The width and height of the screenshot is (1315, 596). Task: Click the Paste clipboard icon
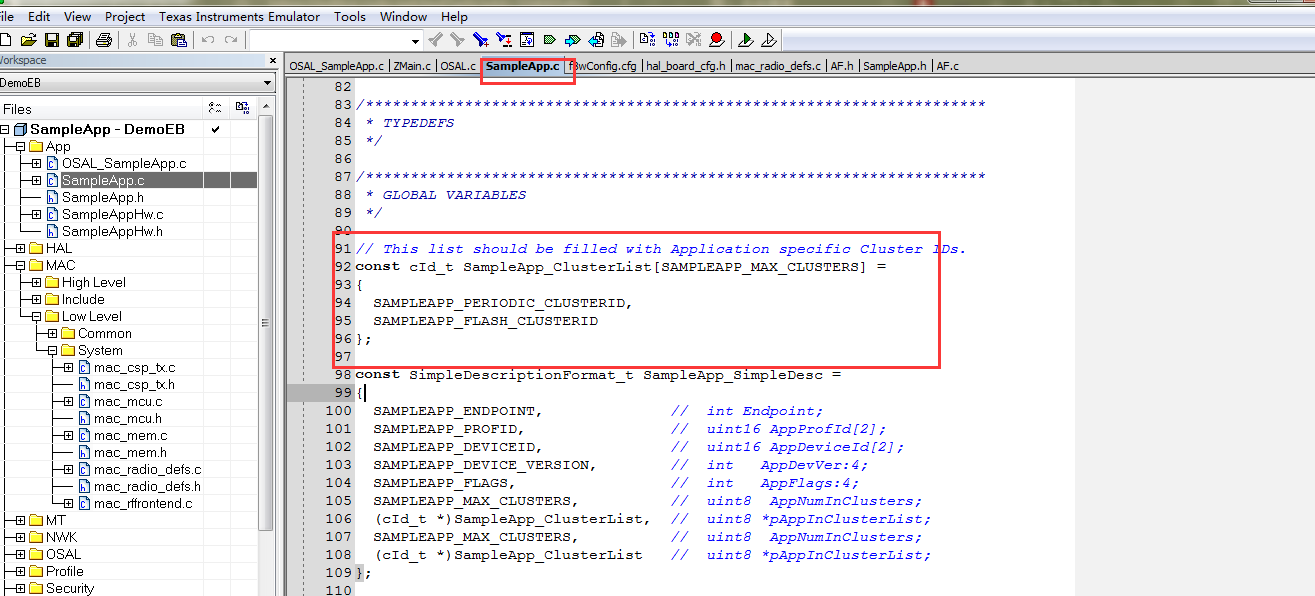(x=179, y=40)
